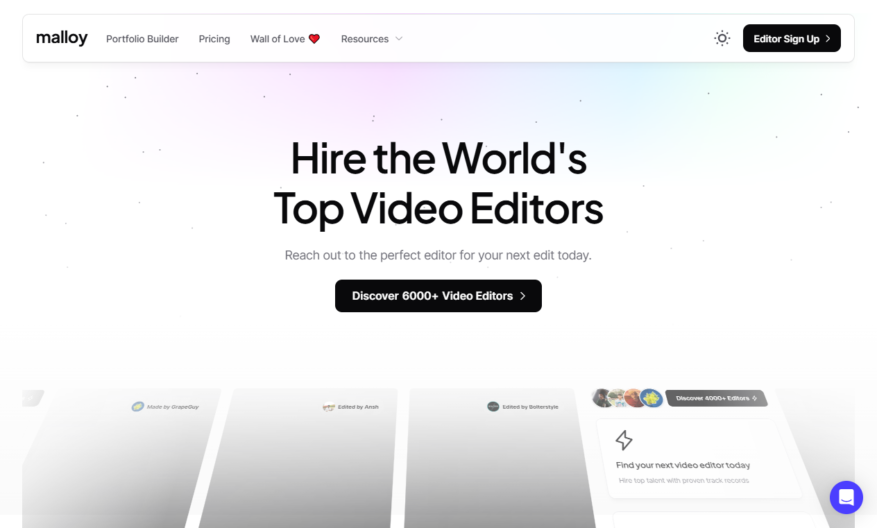The height and width of the screenshot is (528, 877).
Task: Open the Bolterstyle video preview card
Action: click(498, 459)
